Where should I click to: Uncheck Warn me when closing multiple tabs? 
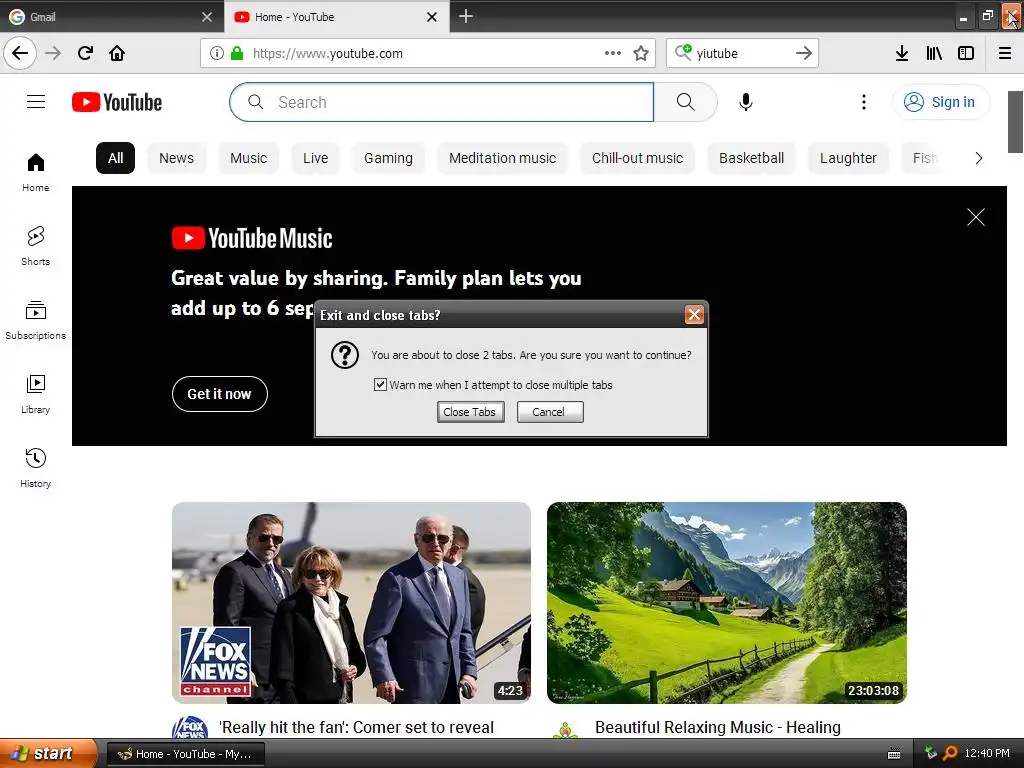tap(380, 385)
